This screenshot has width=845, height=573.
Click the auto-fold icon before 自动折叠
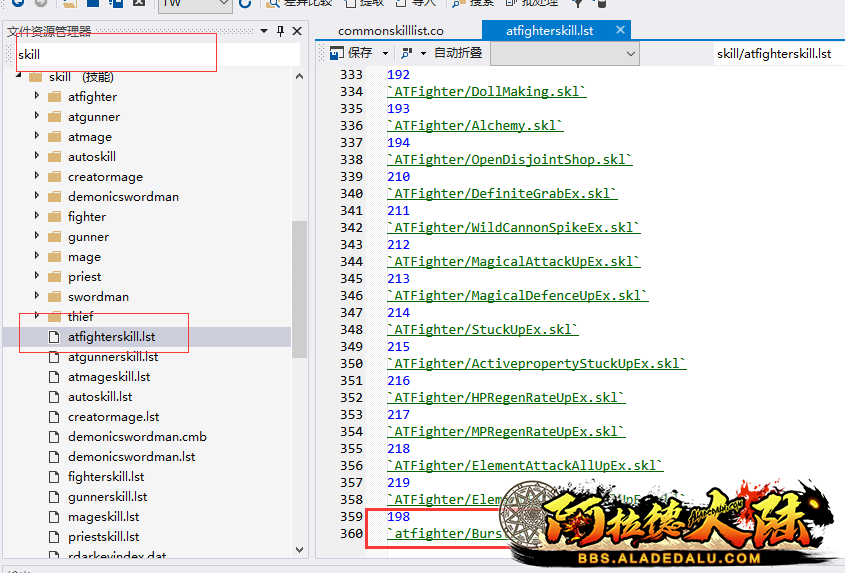(x=406, y=53)
